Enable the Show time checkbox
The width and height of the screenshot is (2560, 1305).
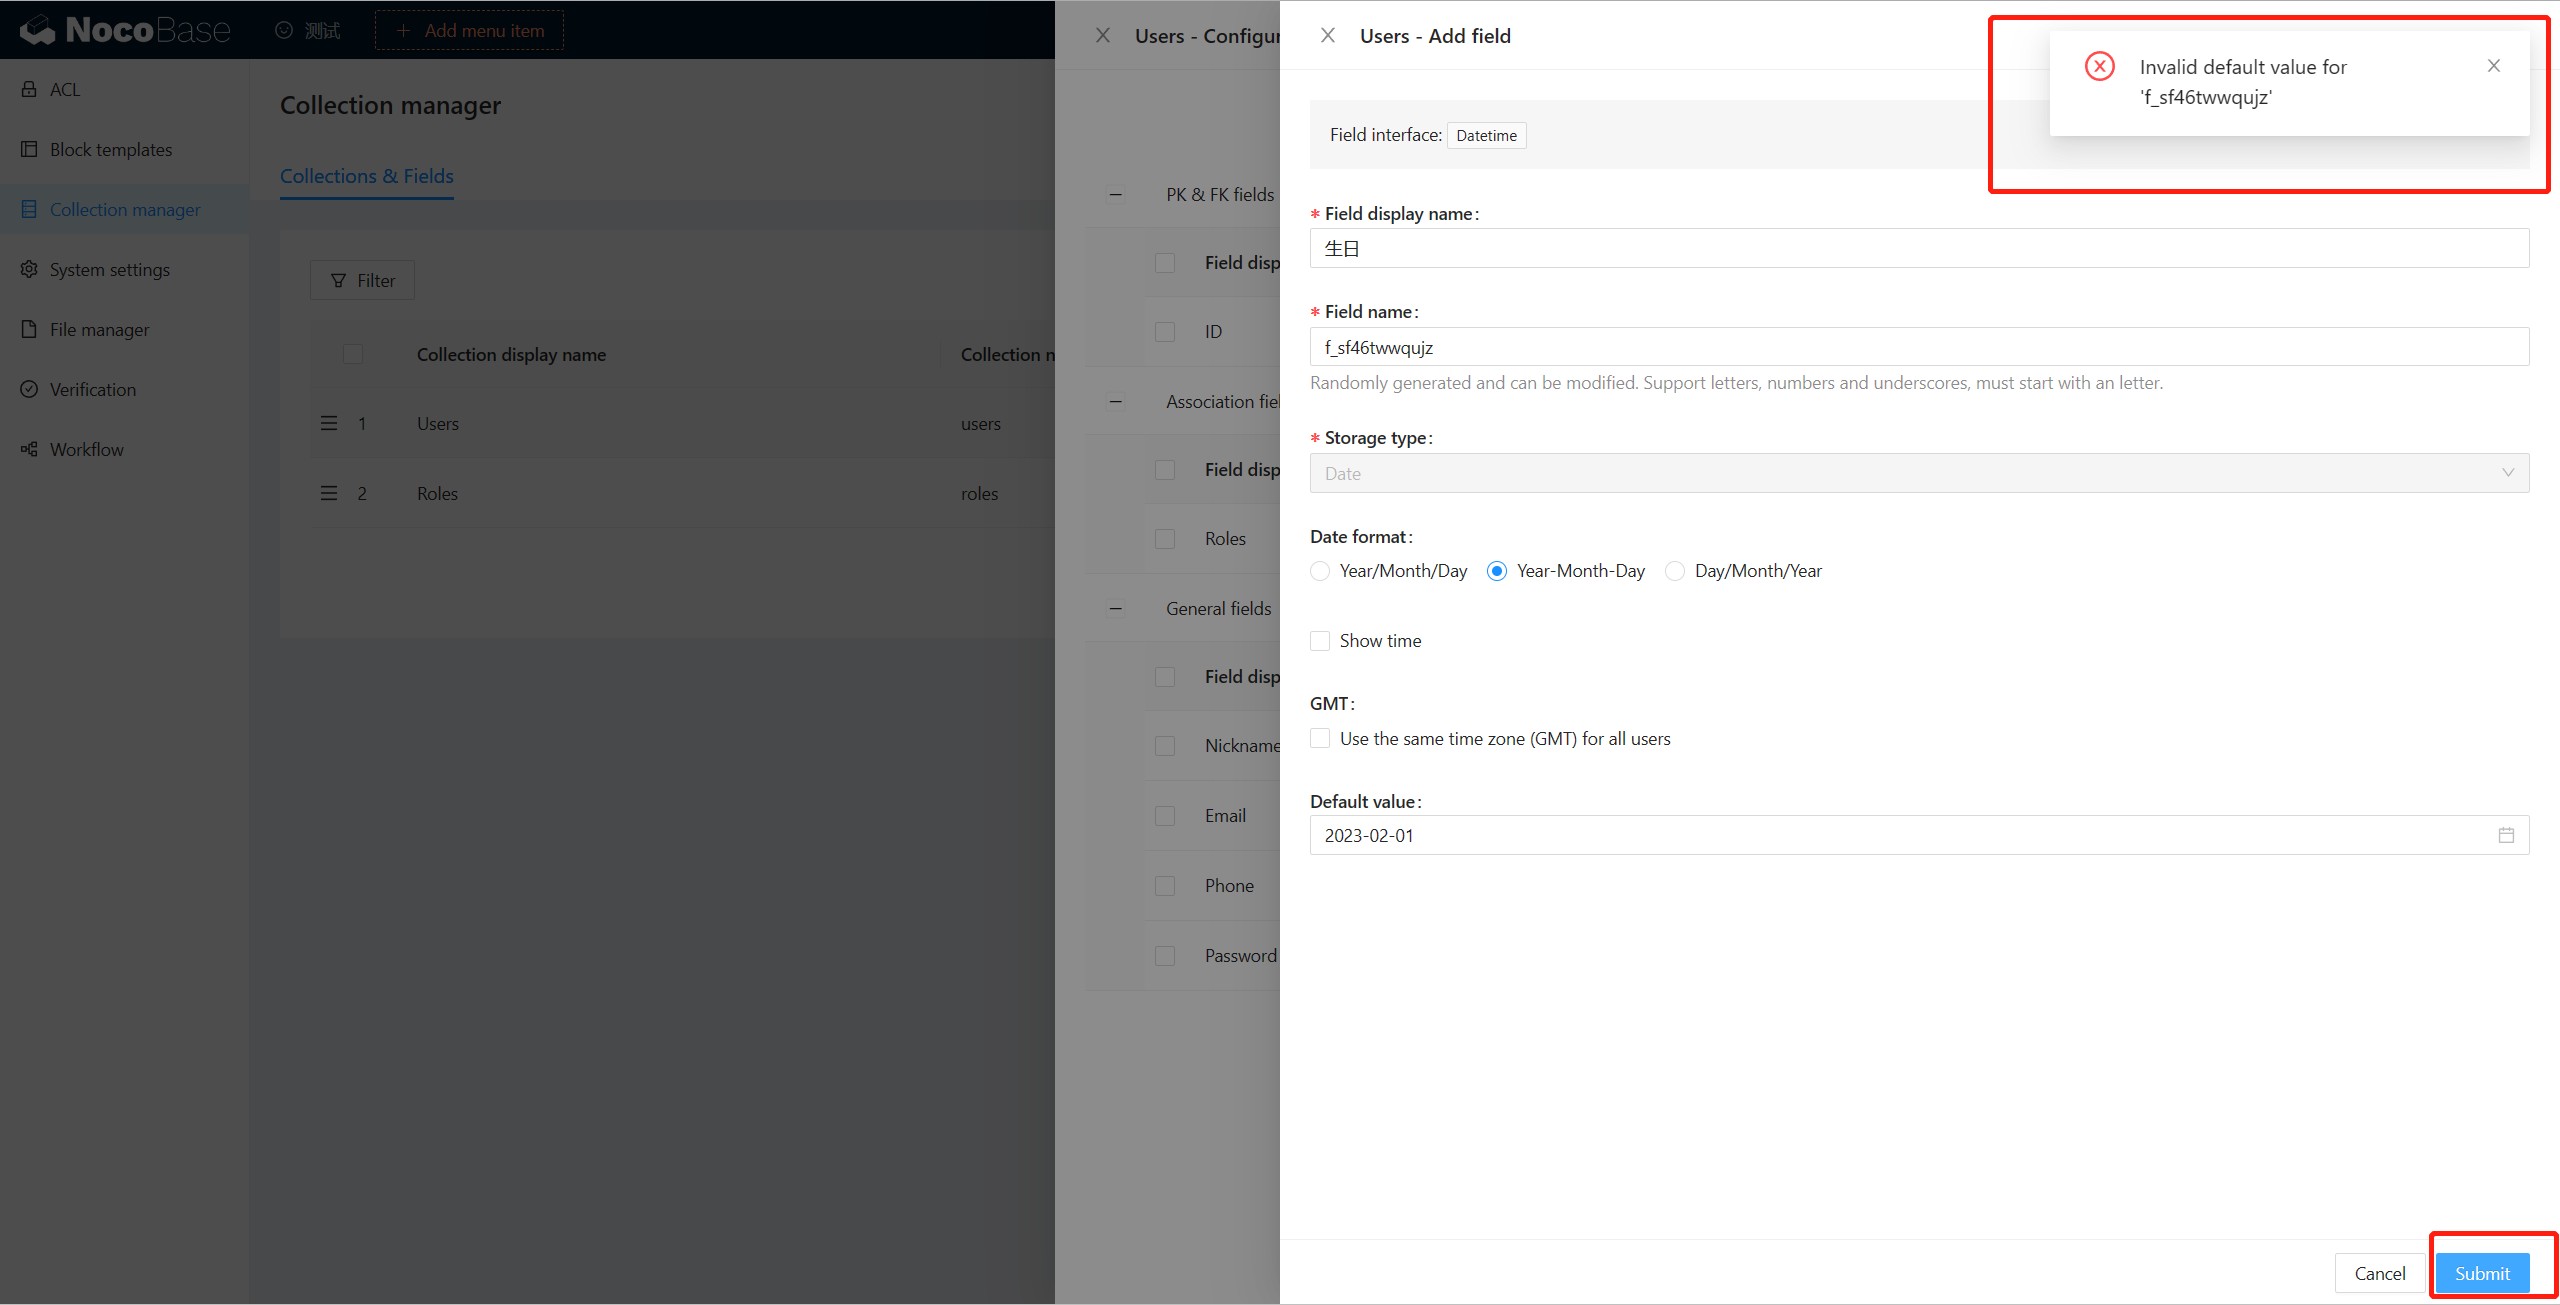[x=1320, y=640]
